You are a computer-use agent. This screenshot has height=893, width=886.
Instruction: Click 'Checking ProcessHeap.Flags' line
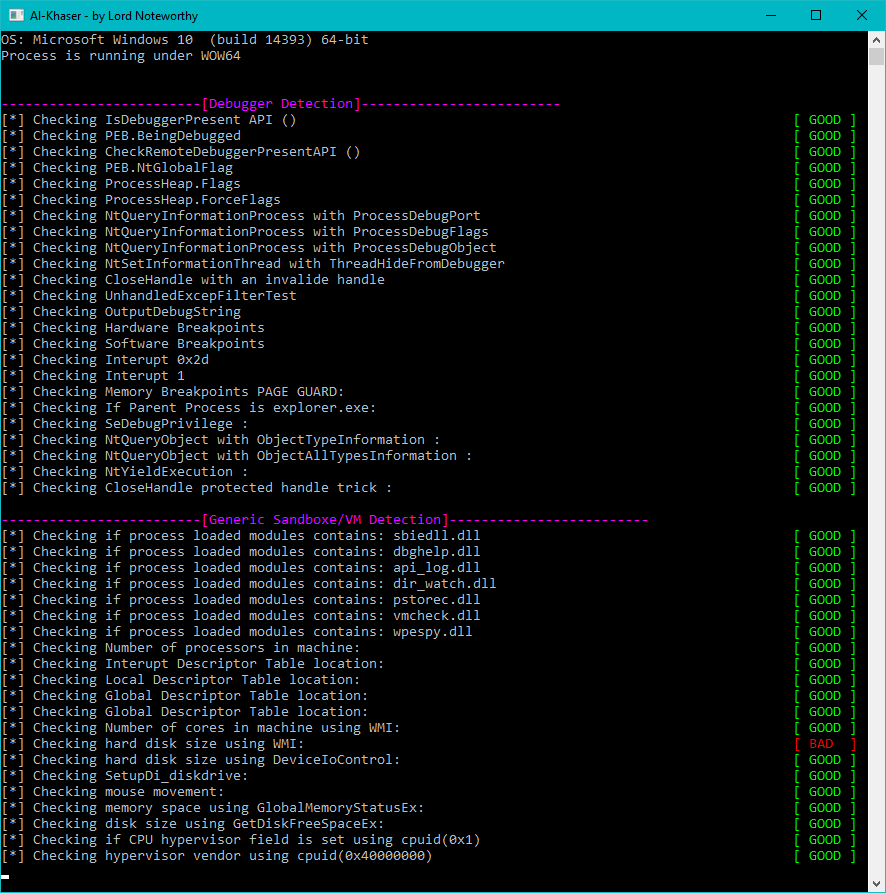point(121,183)
